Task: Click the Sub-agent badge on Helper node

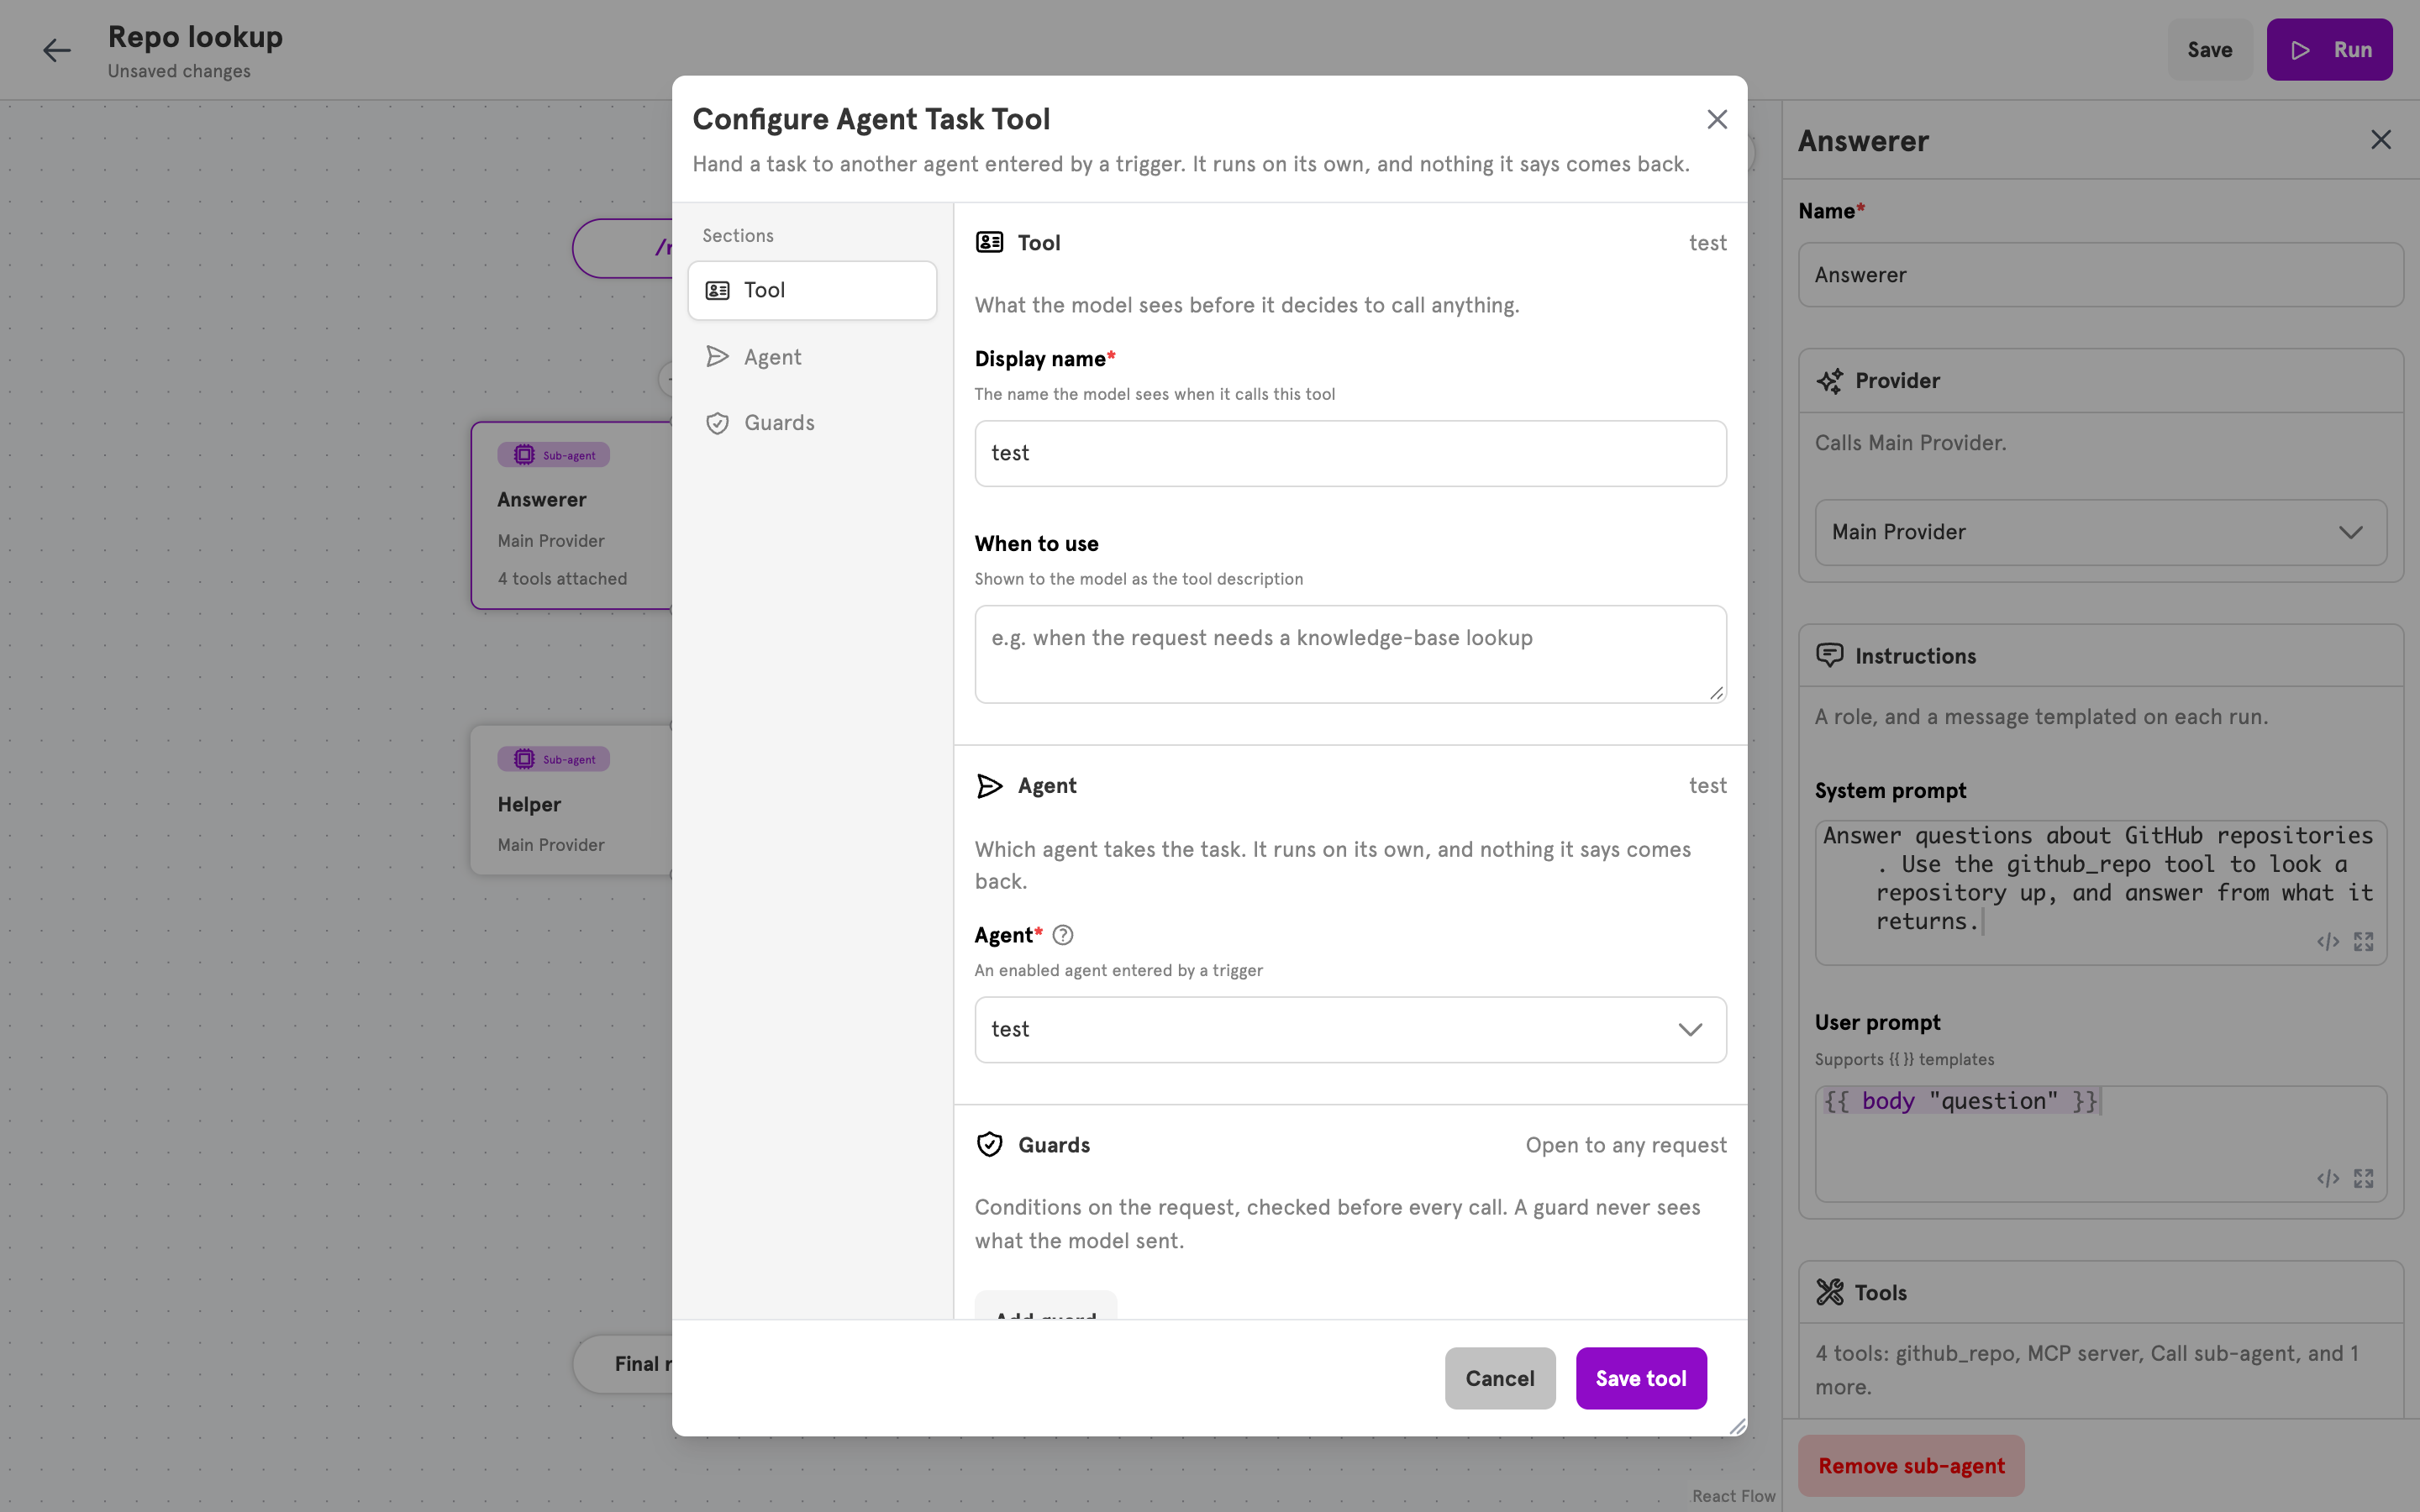Action: [x=553, y=759]
